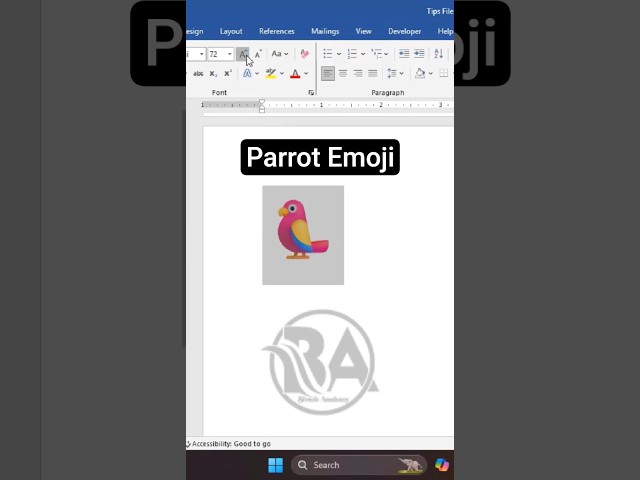Select the parrot emoji in document

[x=303, y=235]
